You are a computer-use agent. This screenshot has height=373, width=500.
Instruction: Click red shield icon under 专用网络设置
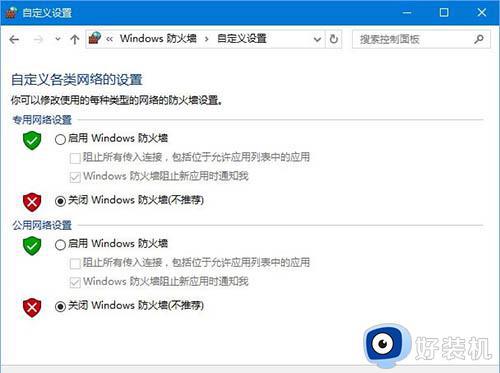pos(32,202)
